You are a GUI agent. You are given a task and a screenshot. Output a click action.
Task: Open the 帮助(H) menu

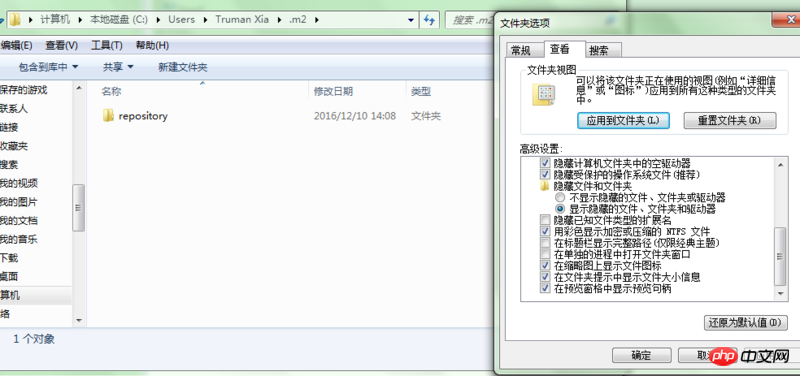pos(152,45)
